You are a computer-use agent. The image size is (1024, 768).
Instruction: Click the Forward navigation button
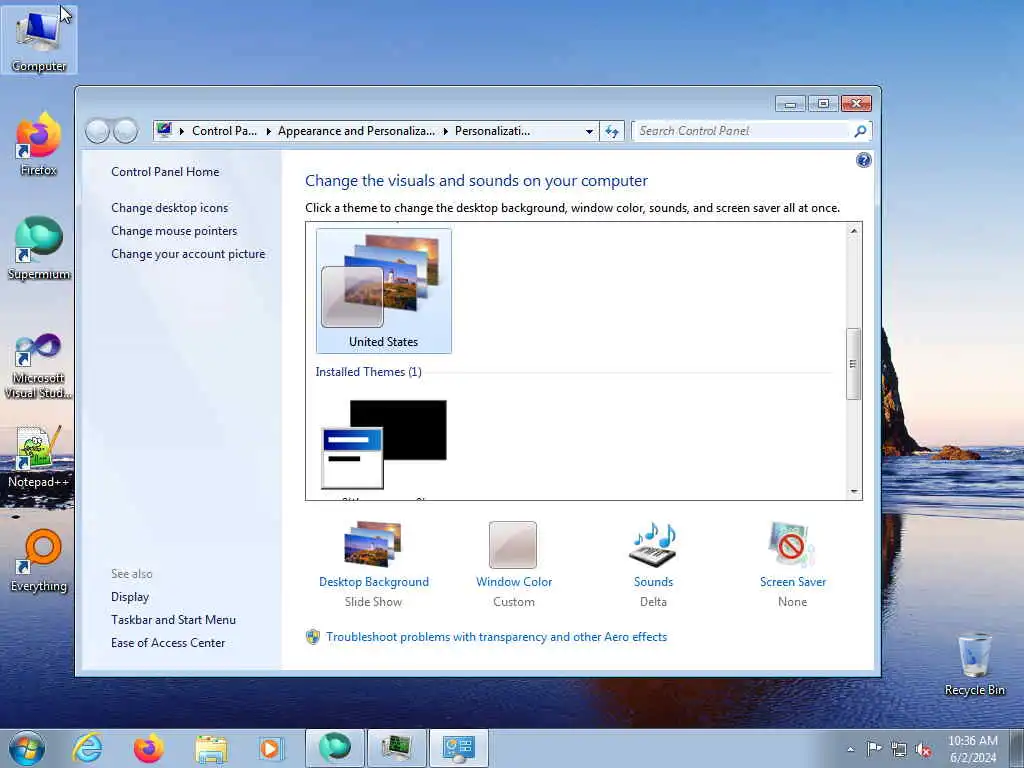(x=126, y=131)
